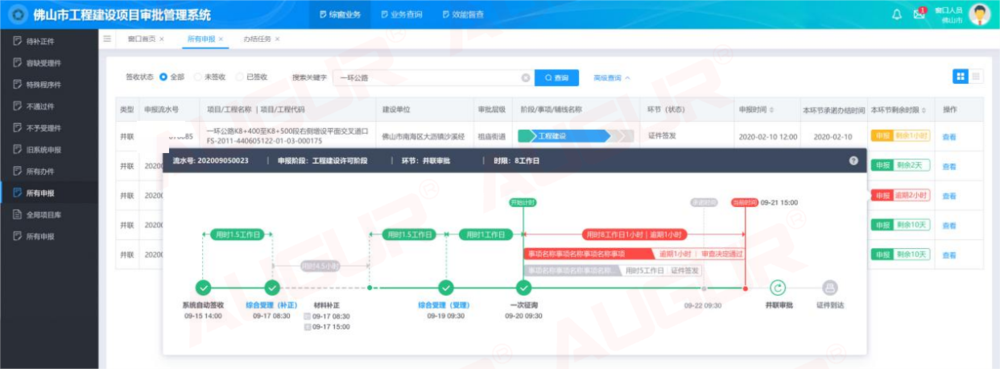The height and width of the screenshot is (369, 1000).
Task: Click the 并联审批 refresh step icon
Action: click(777, 288)
